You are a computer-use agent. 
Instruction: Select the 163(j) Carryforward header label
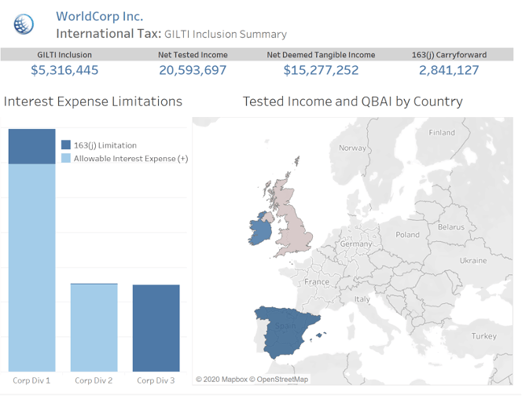point(449,55)
